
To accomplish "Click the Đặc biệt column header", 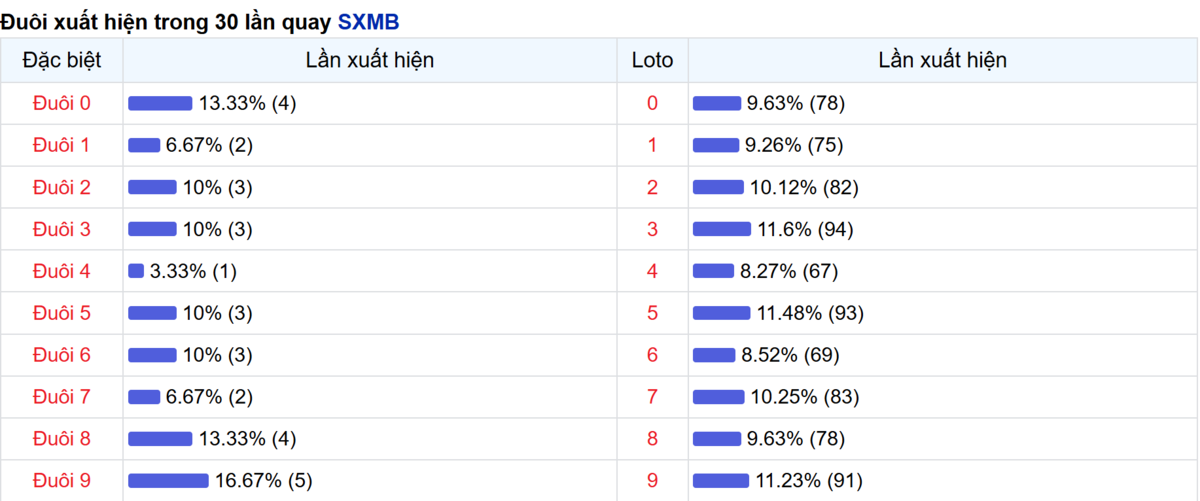I will [x=61, y=60].
